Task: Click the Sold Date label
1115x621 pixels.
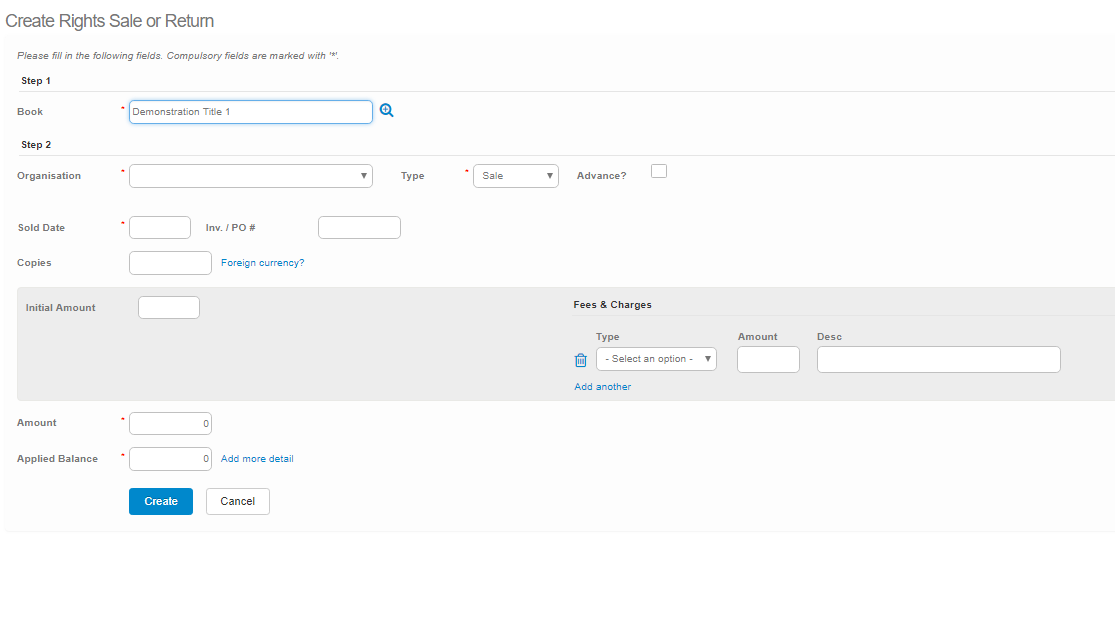Action: click(41, 228)
